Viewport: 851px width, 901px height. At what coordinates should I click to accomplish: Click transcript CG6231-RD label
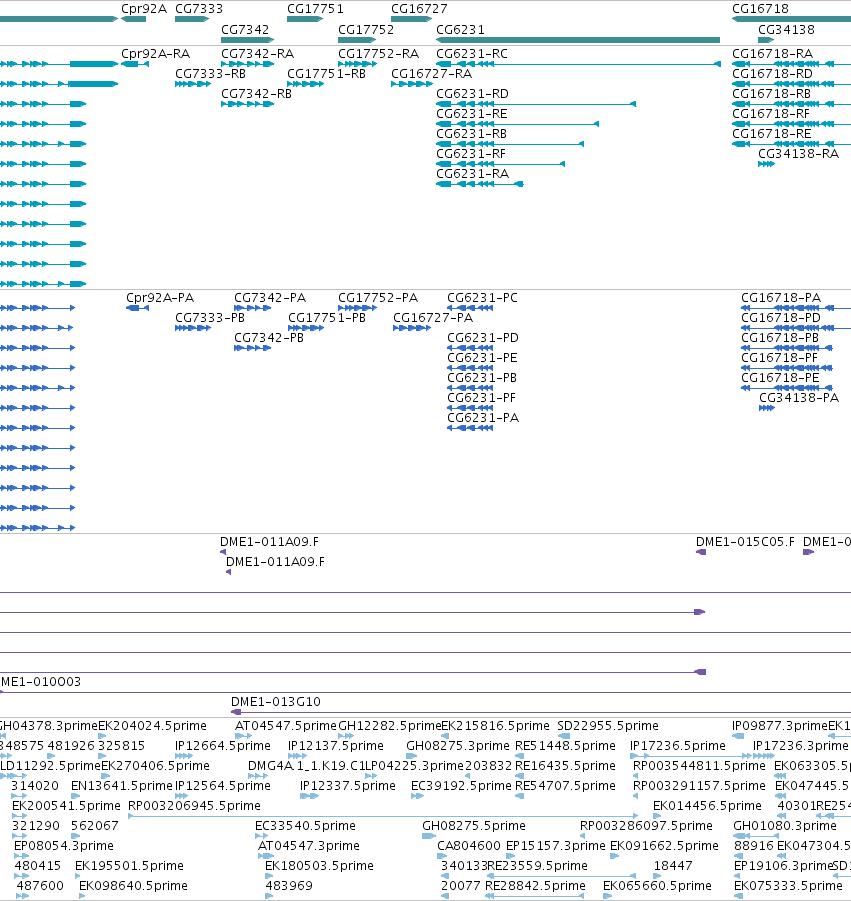click(x=472, y=93)
